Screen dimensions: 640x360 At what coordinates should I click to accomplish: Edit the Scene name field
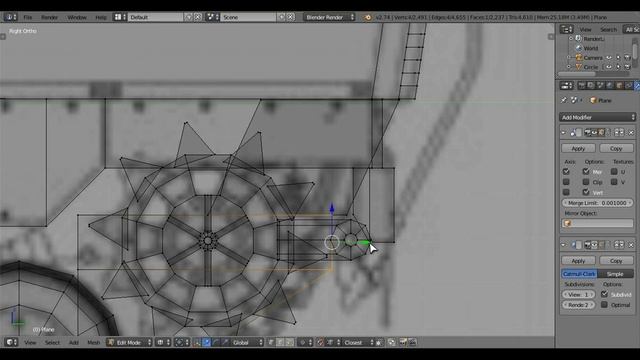coord(248,17)
